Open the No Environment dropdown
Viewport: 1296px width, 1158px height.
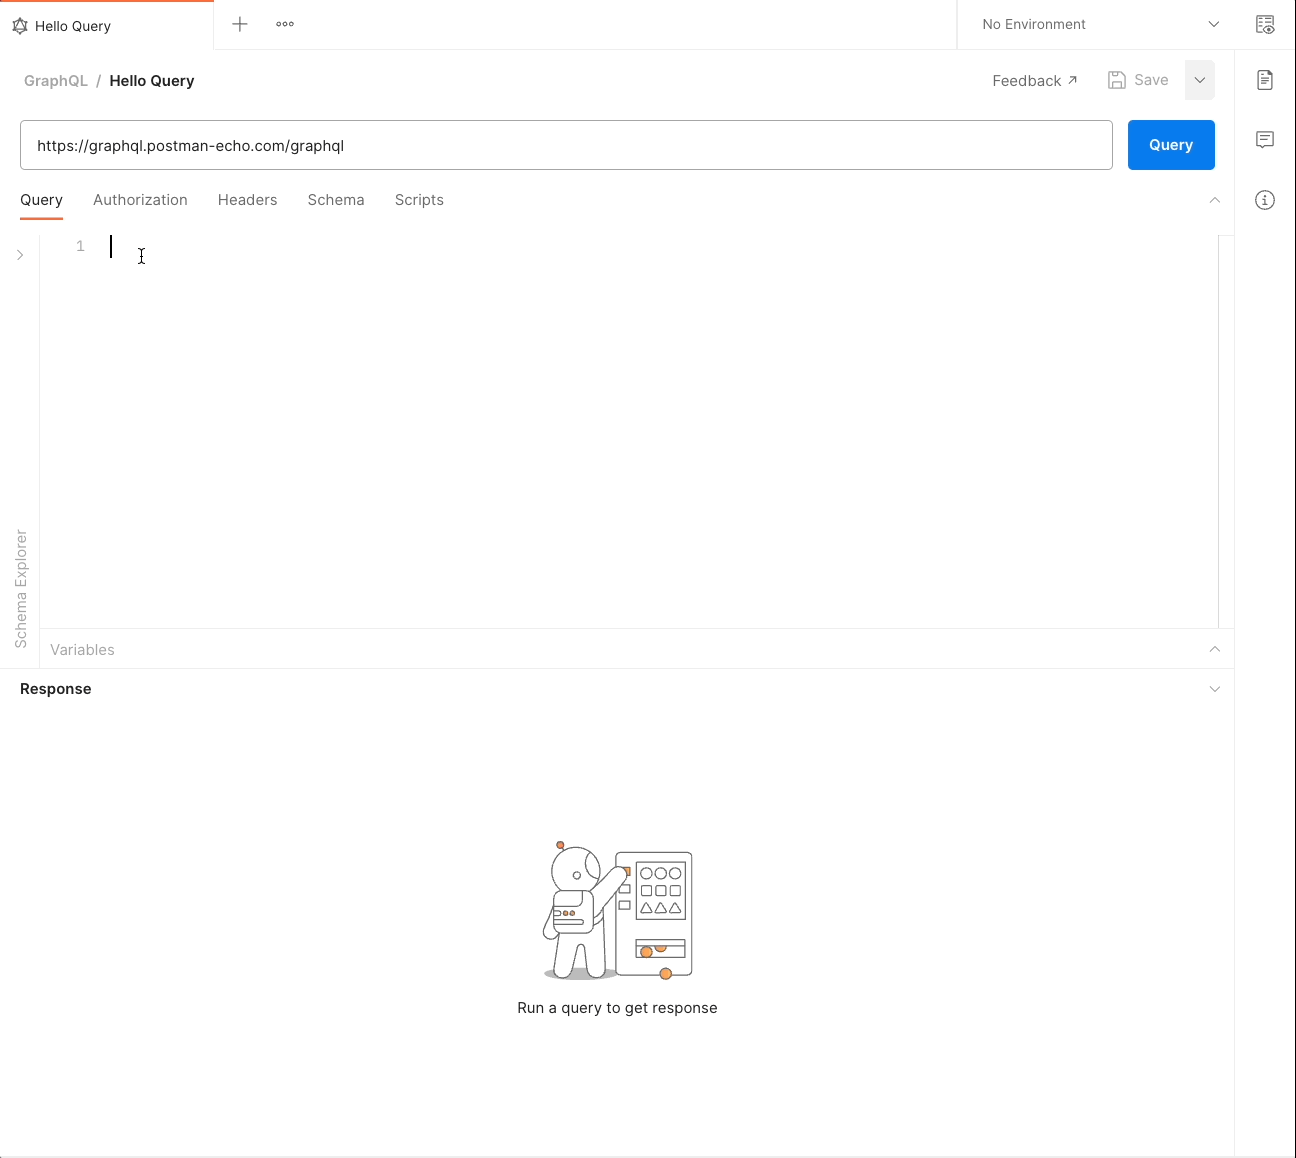coord(1095,24)
